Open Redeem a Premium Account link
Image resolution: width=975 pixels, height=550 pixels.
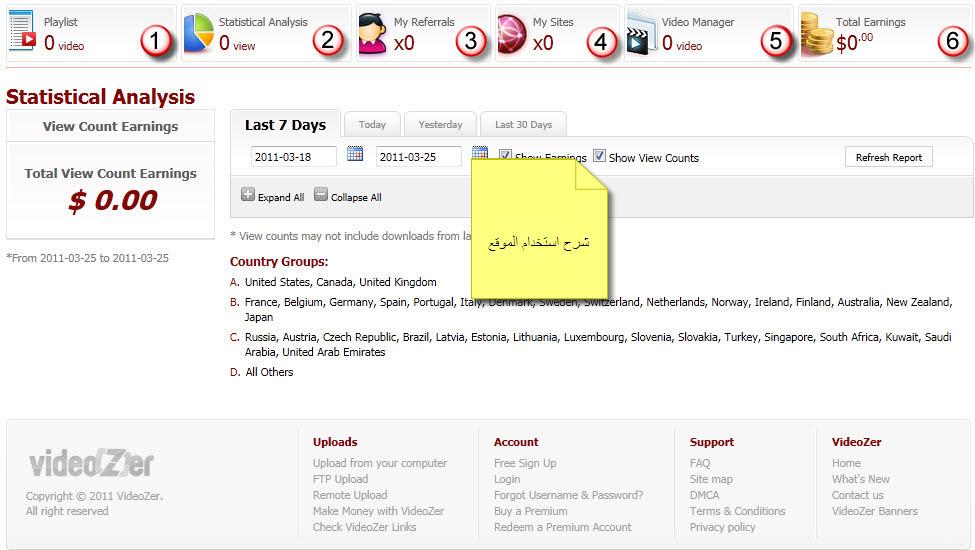point(563,527)
